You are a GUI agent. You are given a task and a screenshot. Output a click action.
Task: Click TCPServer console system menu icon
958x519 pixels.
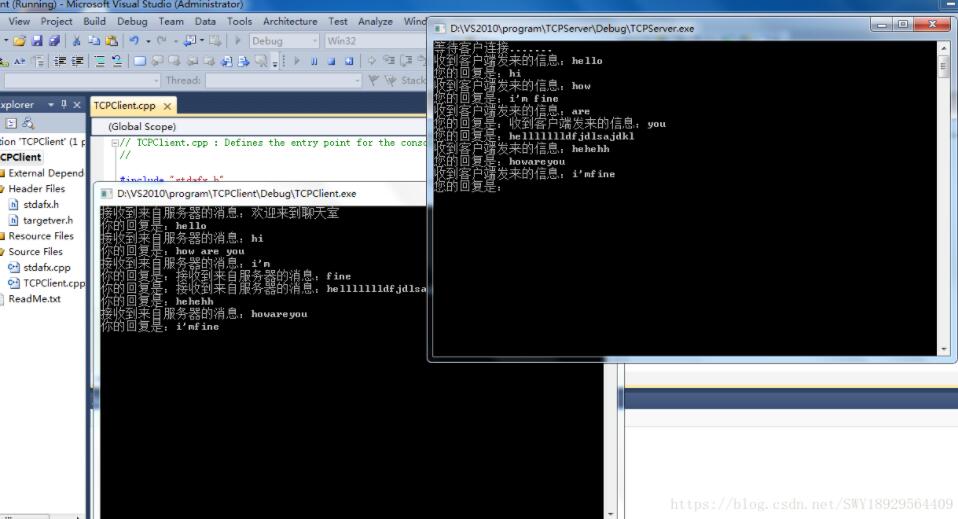439,28
